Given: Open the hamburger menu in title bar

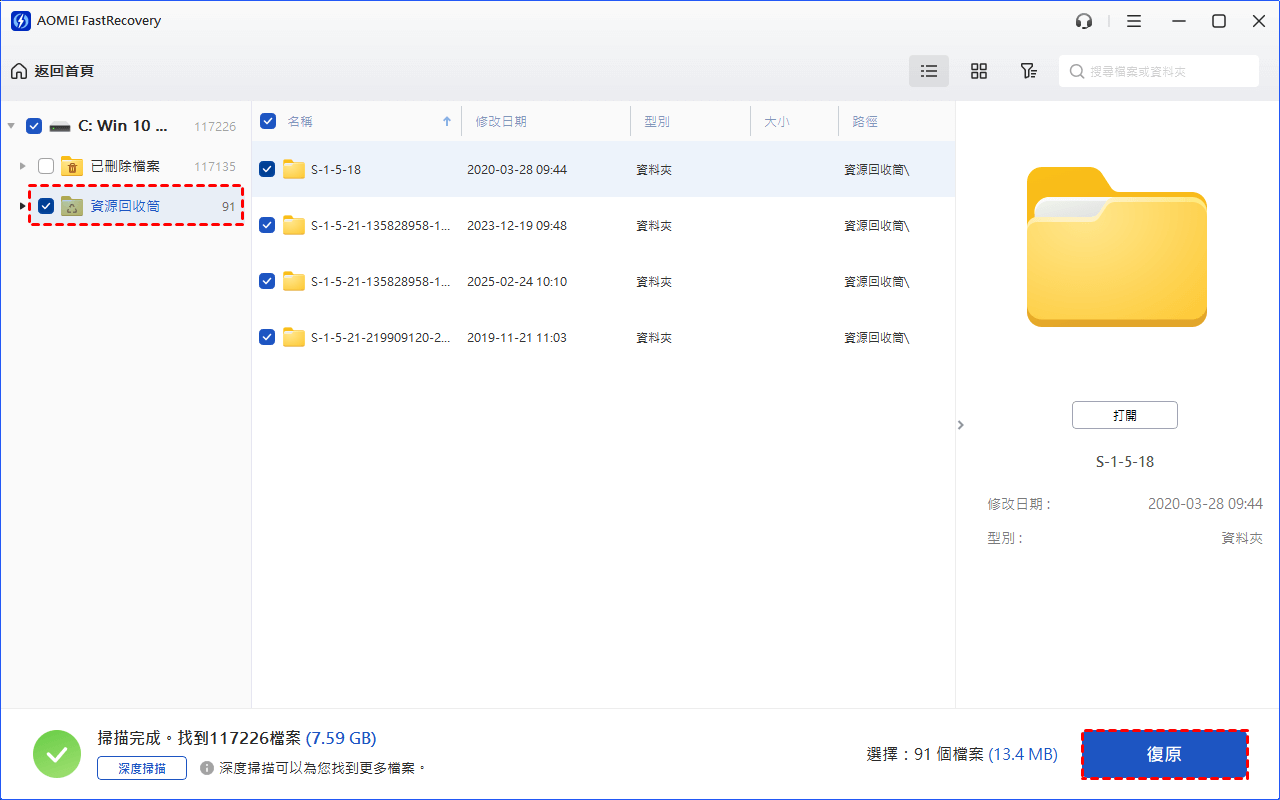Looking at the screenshot, I should (1133, 21).
